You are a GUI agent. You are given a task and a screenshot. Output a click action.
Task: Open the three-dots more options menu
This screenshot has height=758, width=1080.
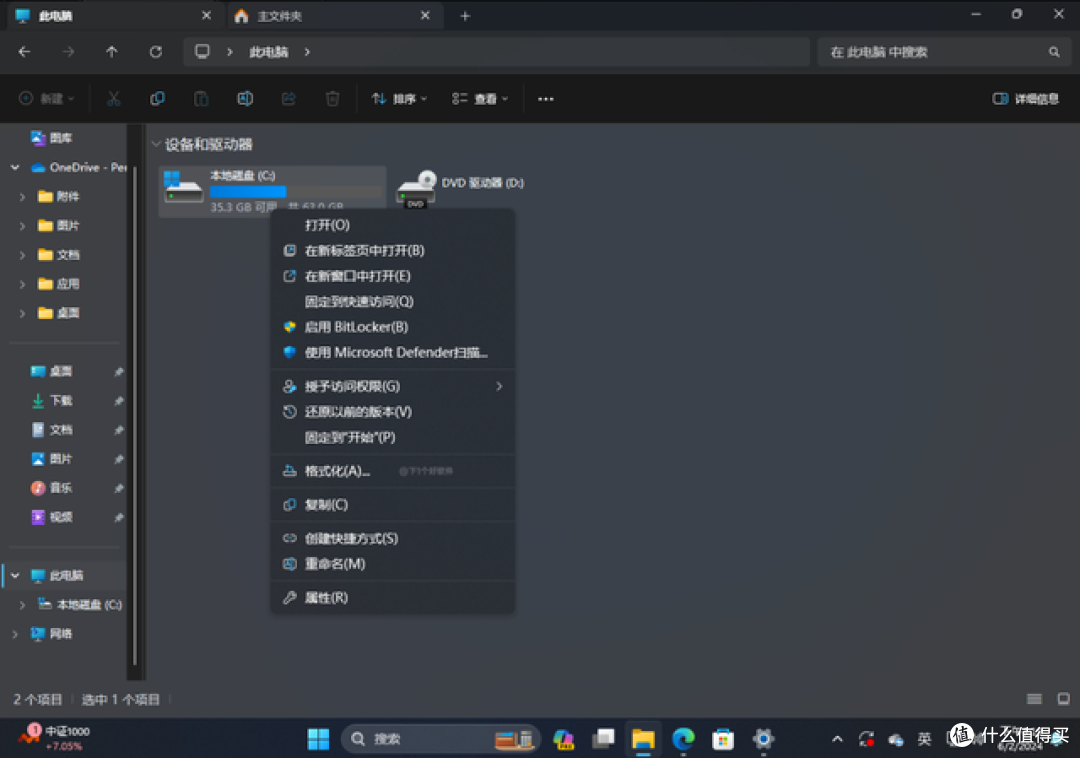(x=545, y=99)
